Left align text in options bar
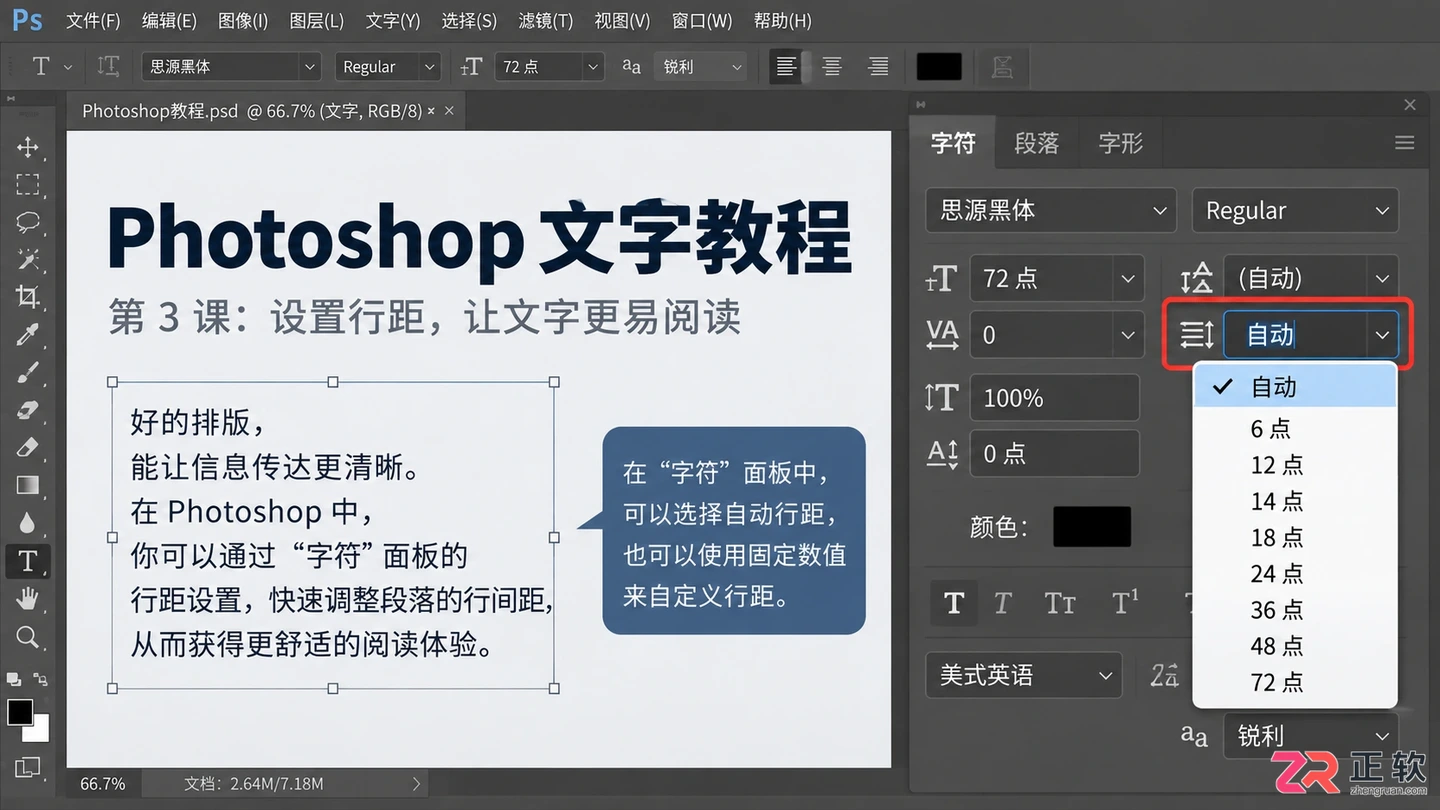The image size is (1440, 810). (786, 67)
